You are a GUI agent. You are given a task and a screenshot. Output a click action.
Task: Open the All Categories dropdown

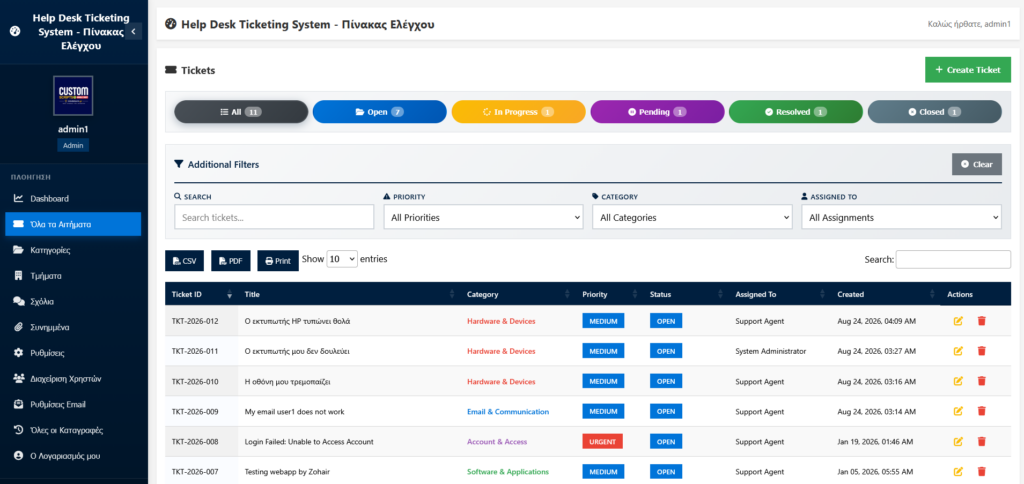pyautogui.click(x=692, y=218)
